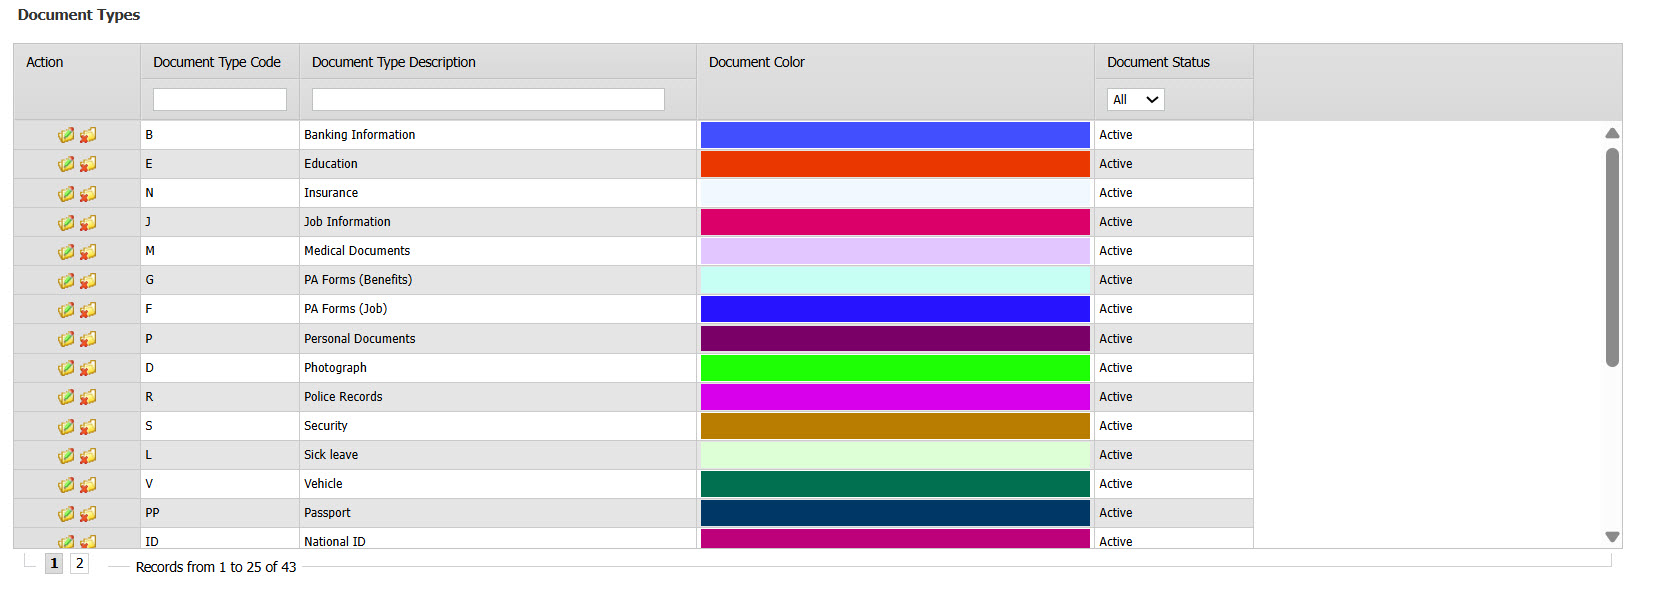This screenshot has width=1655, height=597.
Task: Click the green Photograph color swatch
Action: (x=895, y=368)
